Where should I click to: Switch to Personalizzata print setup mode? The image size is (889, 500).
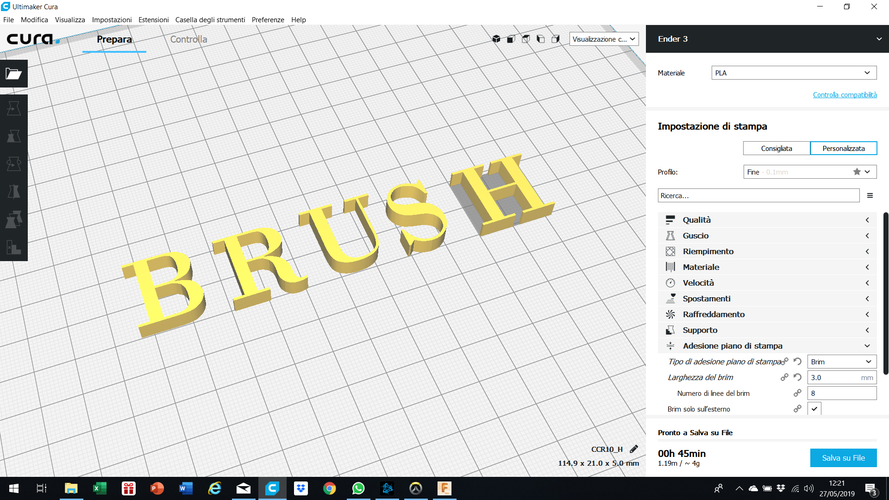[x=844, y=149]
